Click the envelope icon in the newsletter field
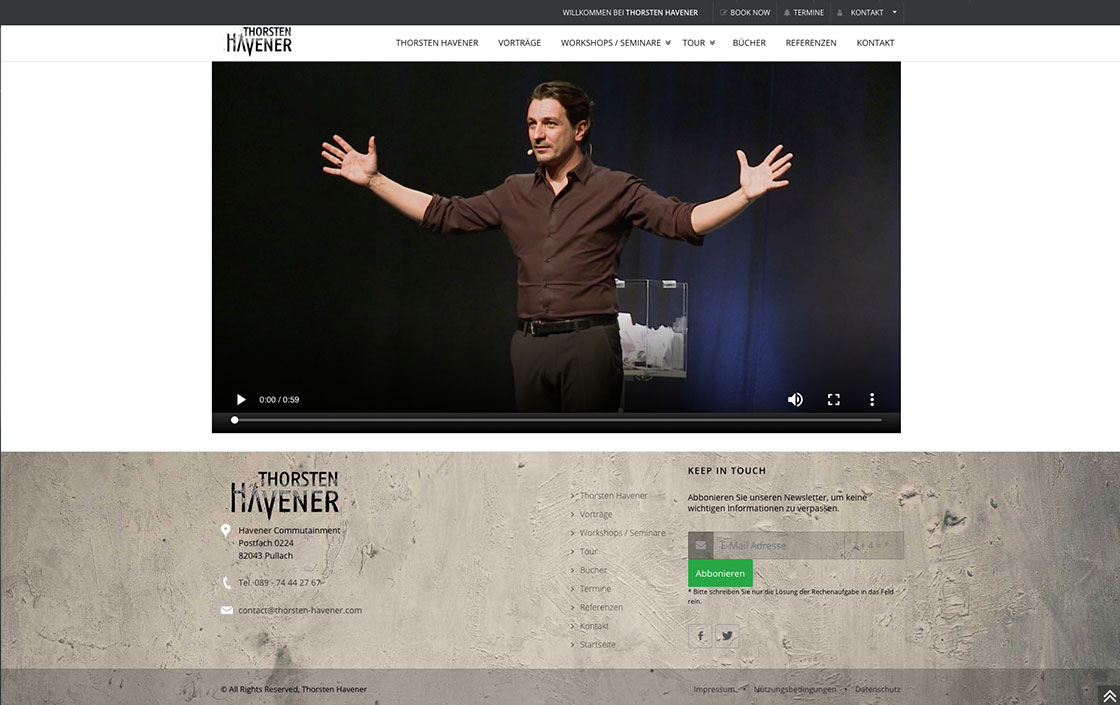The height and width of the screenshot is (705, 1120). [x=701, y=545]
